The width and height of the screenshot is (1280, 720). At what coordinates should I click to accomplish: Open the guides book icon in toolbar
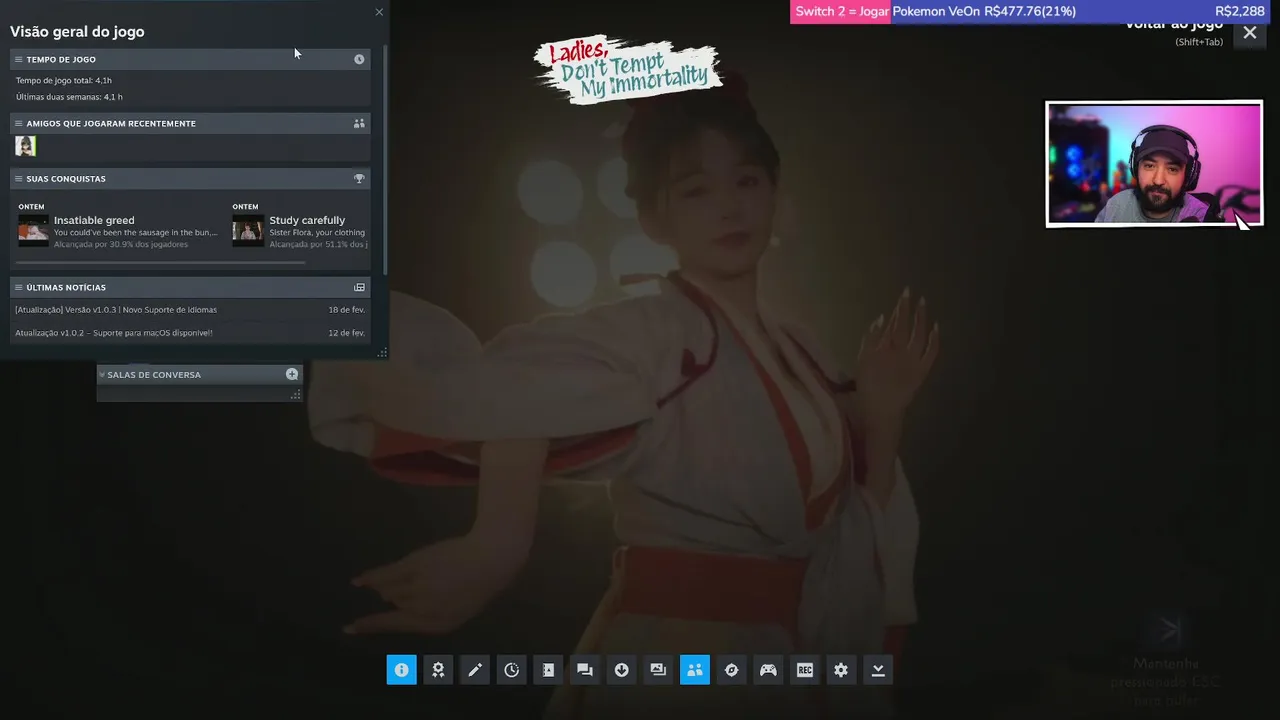click(x=548, y=670)
